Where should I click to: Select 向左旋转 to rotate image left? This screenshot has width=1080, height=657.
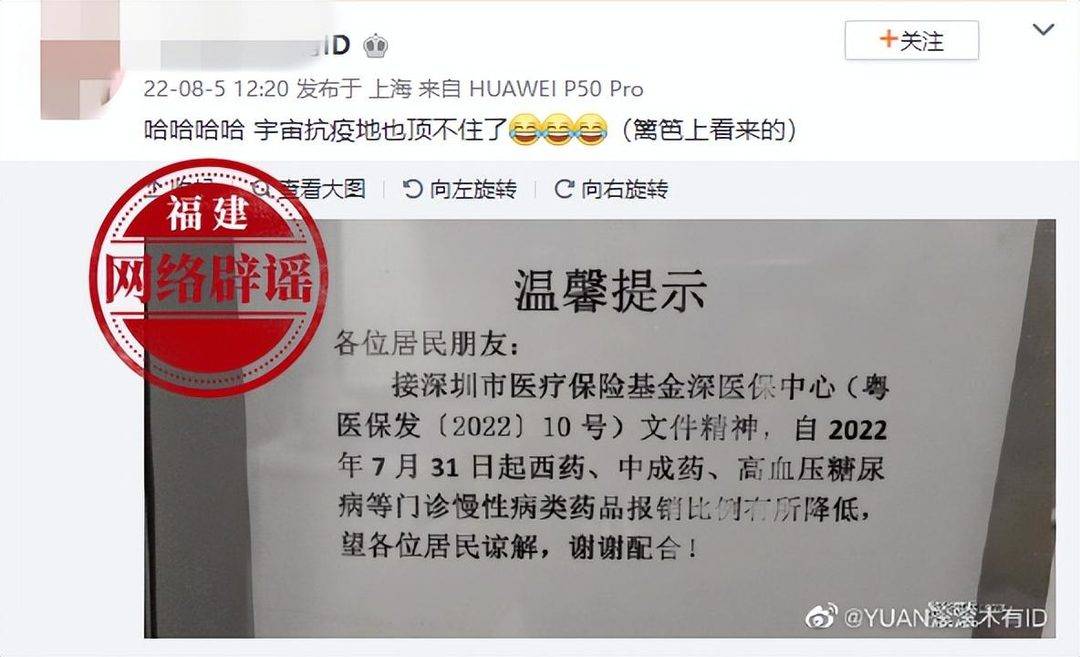point(460,189)
